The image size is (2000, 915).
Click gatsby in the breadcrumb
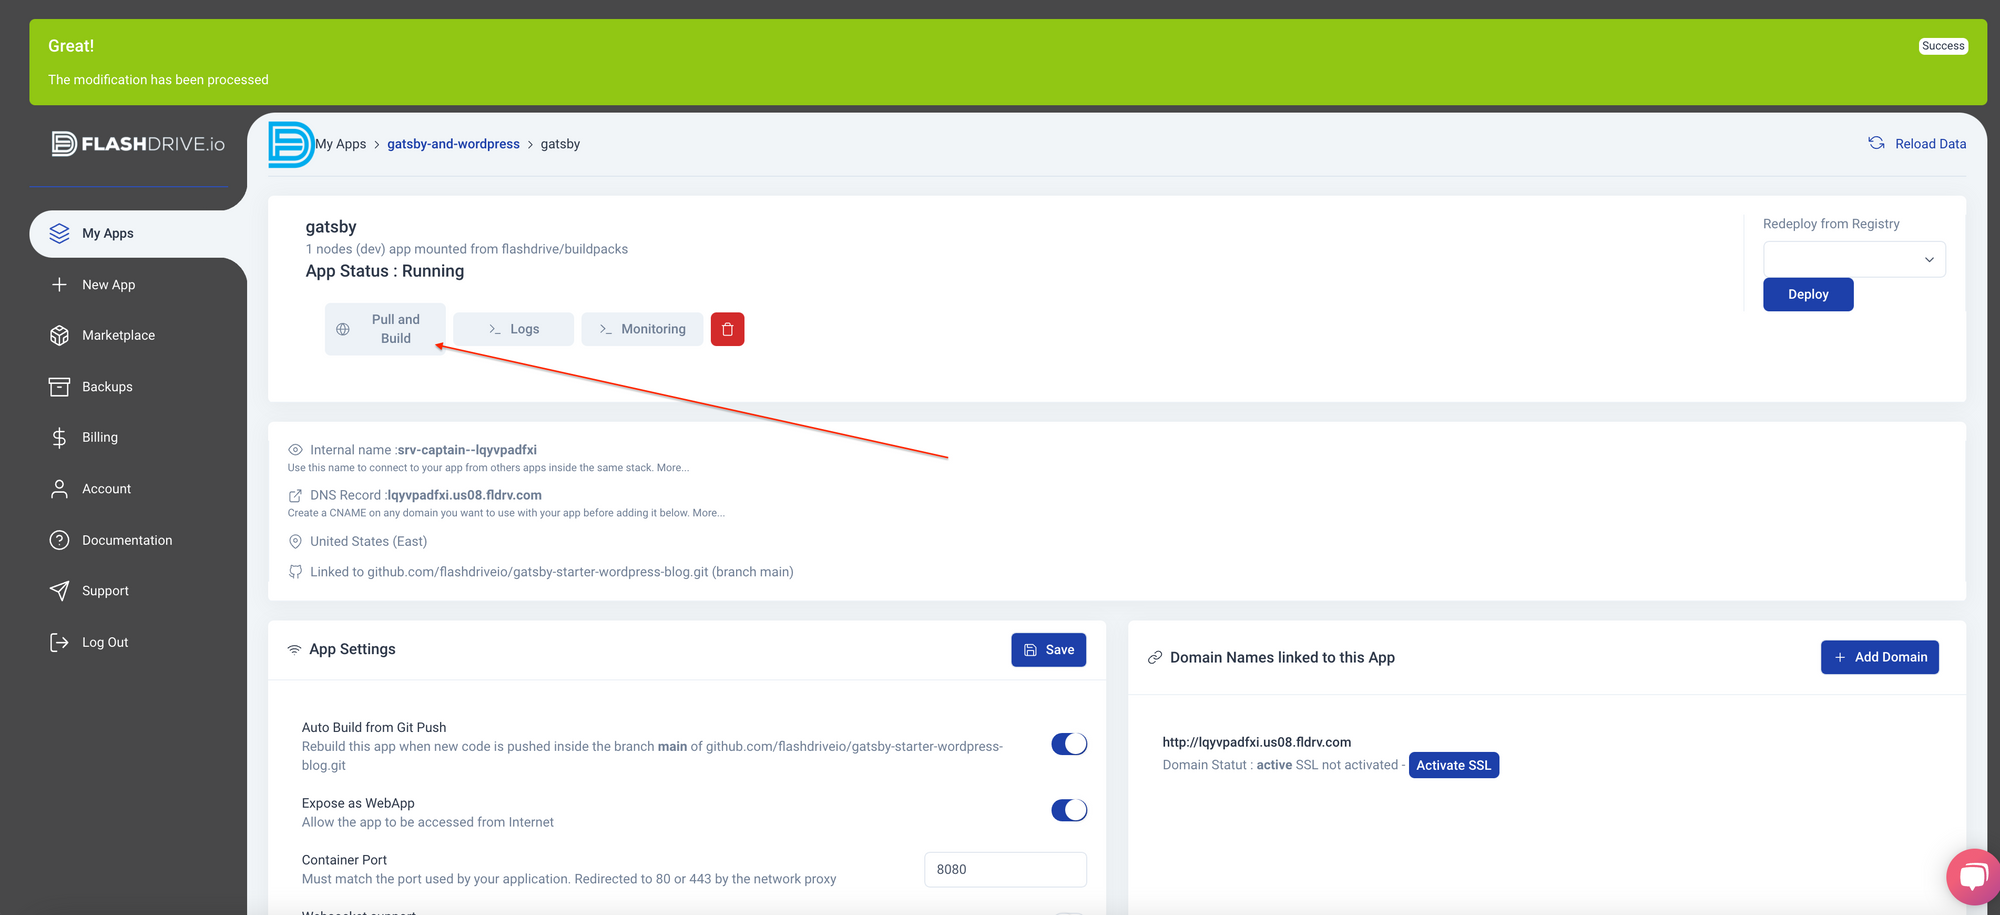560,144
